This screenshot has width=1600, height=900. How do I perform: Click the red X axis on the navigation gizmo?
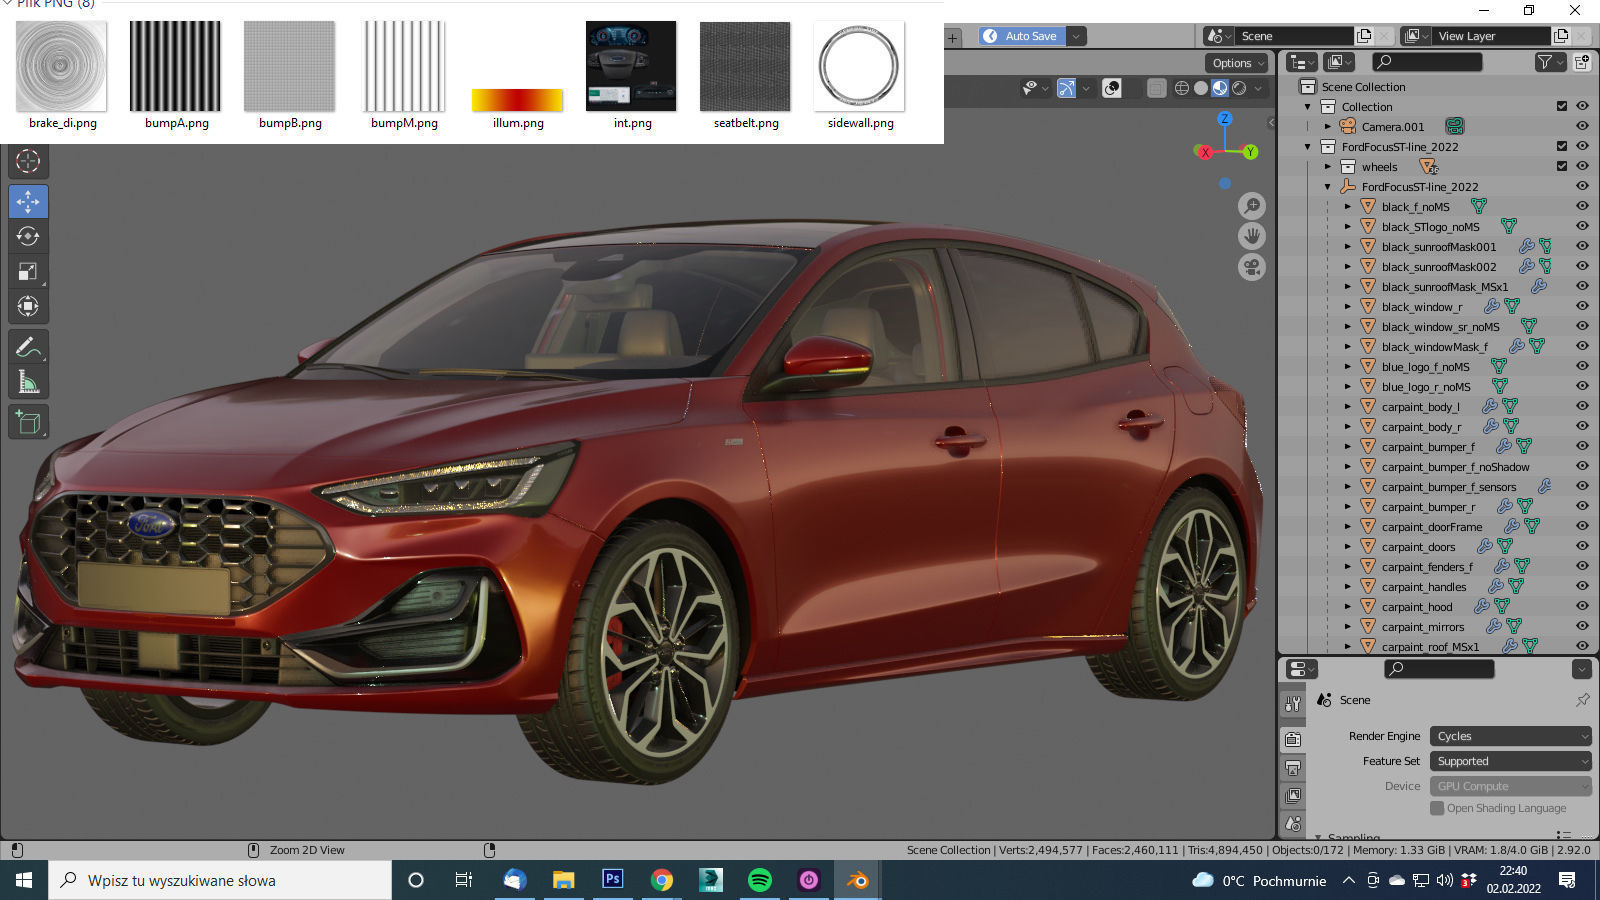[x=1205, y=152]
